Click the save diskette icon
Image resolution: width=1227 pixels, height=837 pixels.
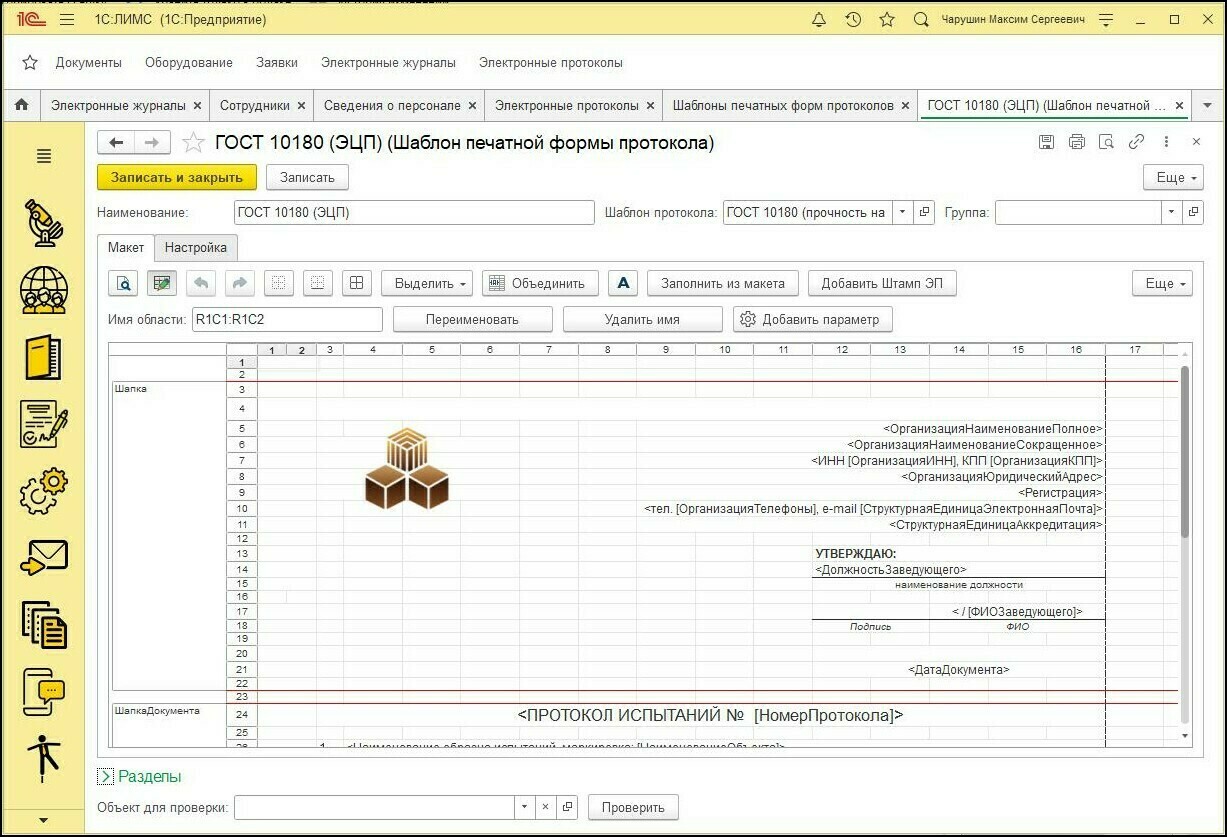point(1046,142)
